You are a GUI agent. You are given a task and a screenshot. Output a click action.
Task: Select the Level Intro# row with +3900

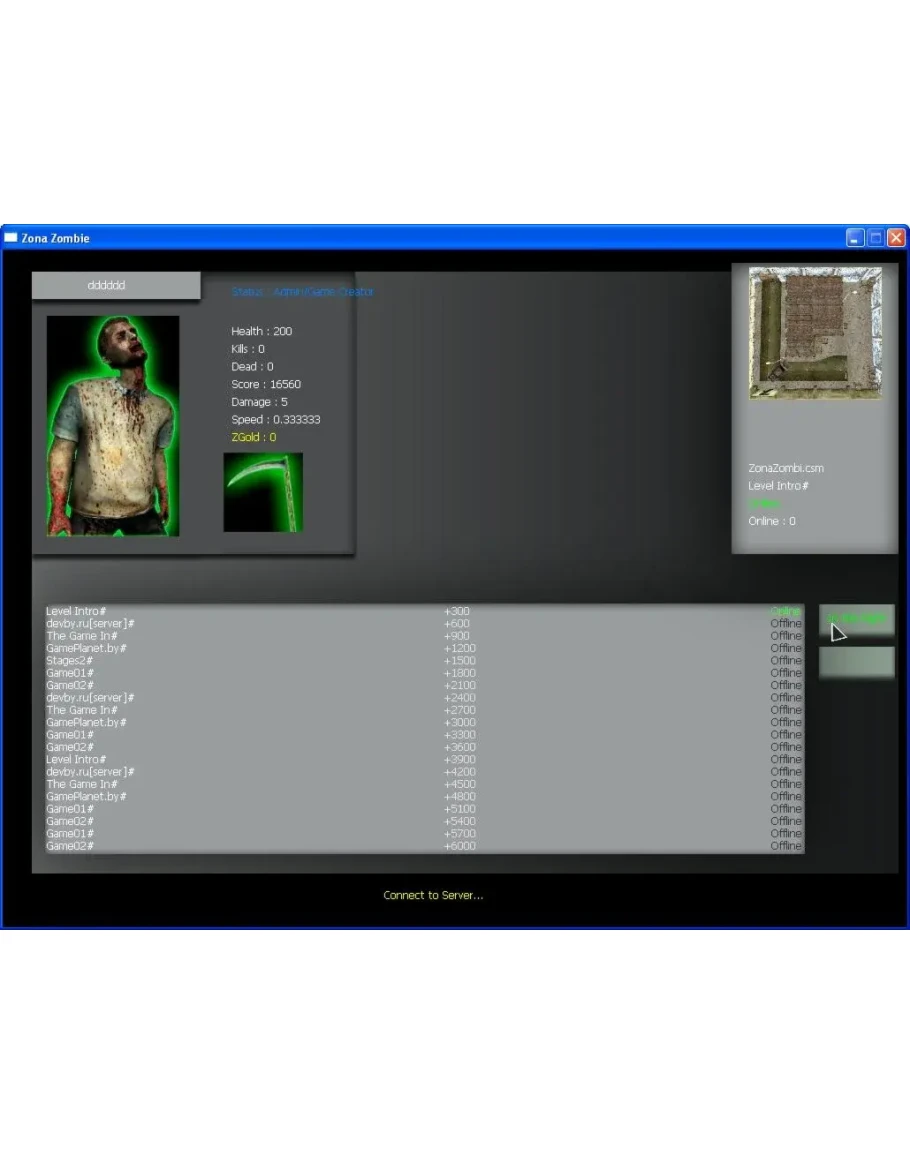(x=76, y=759)
